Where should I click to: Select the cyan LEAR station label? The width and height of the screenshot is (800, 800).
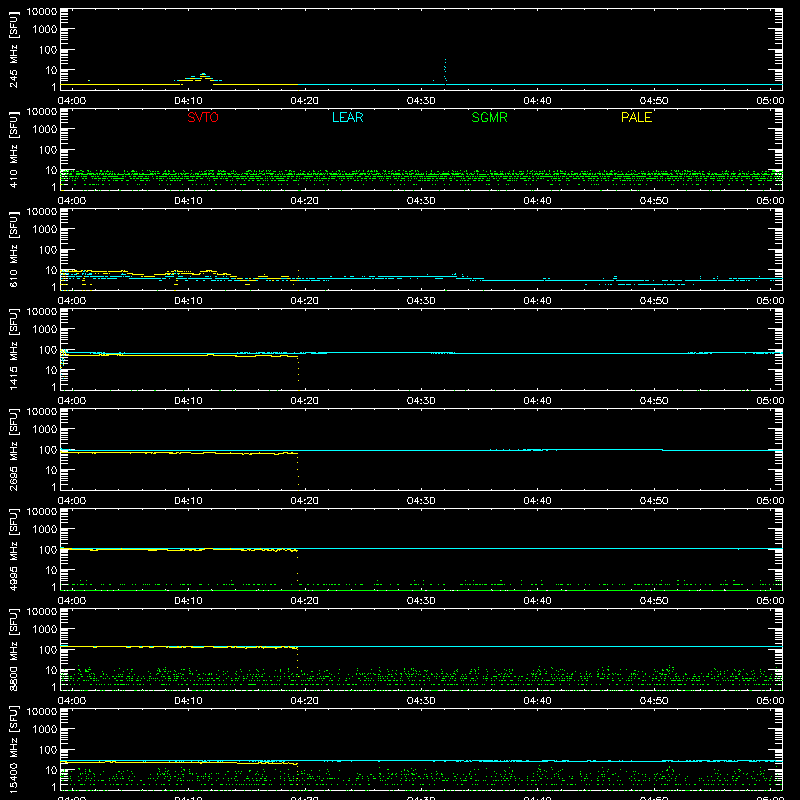click(x=347, y=117)
